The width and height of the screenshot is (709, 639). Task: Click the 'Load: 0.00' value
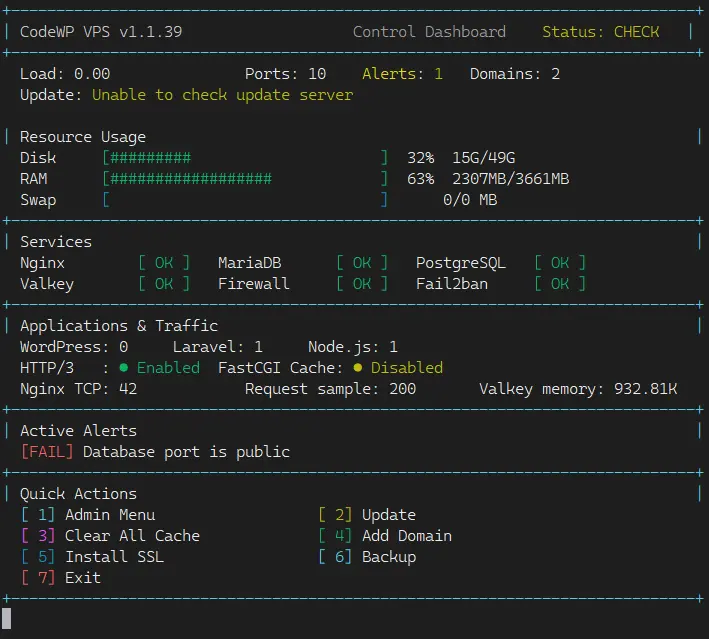coord(65,74)
